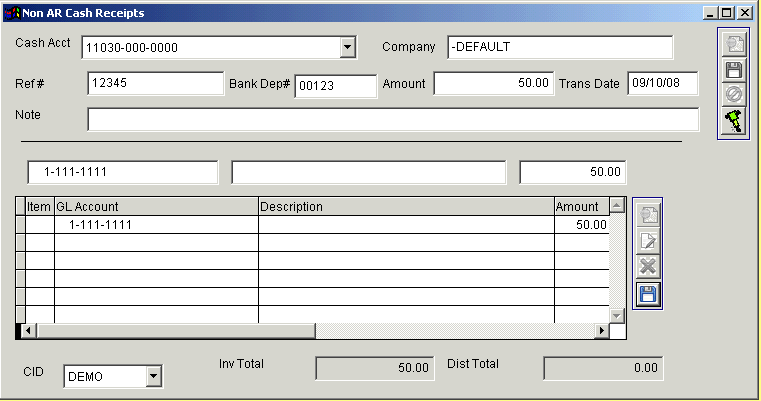761x401 pixels.
Task: Click the GL Account column header
Action: [x=155, y=207]
